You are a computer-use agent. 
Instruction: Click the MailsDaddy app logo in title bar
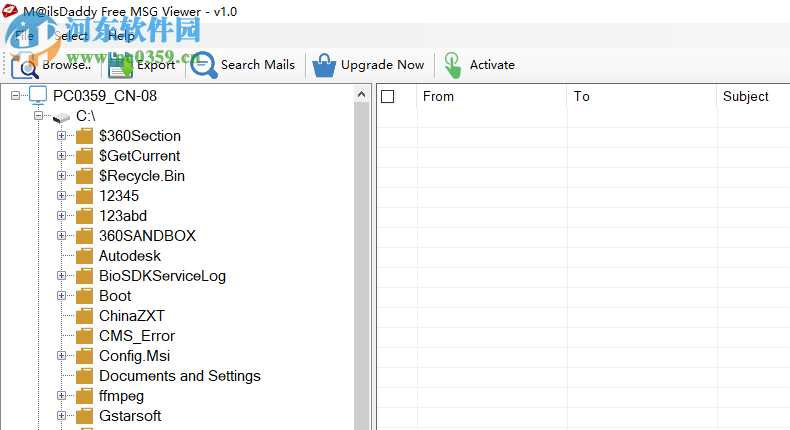pyautogui.click(x=10, y=11)
